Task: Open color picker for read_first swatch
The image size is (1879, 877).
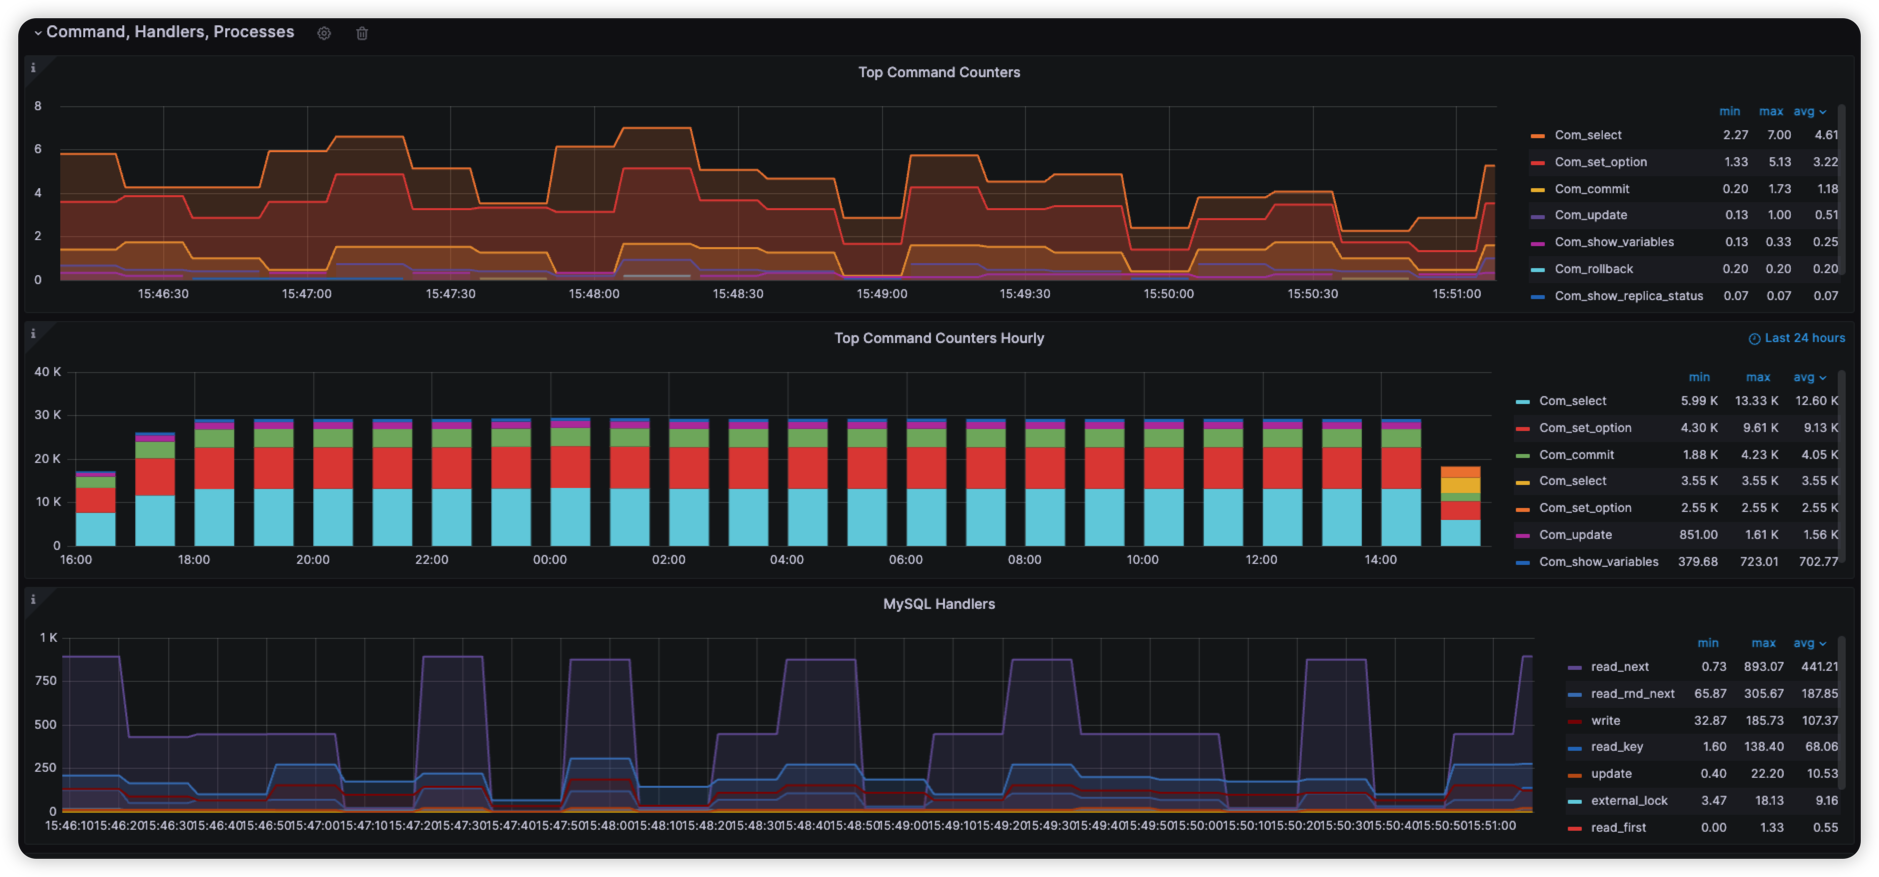Action: 1574,828
